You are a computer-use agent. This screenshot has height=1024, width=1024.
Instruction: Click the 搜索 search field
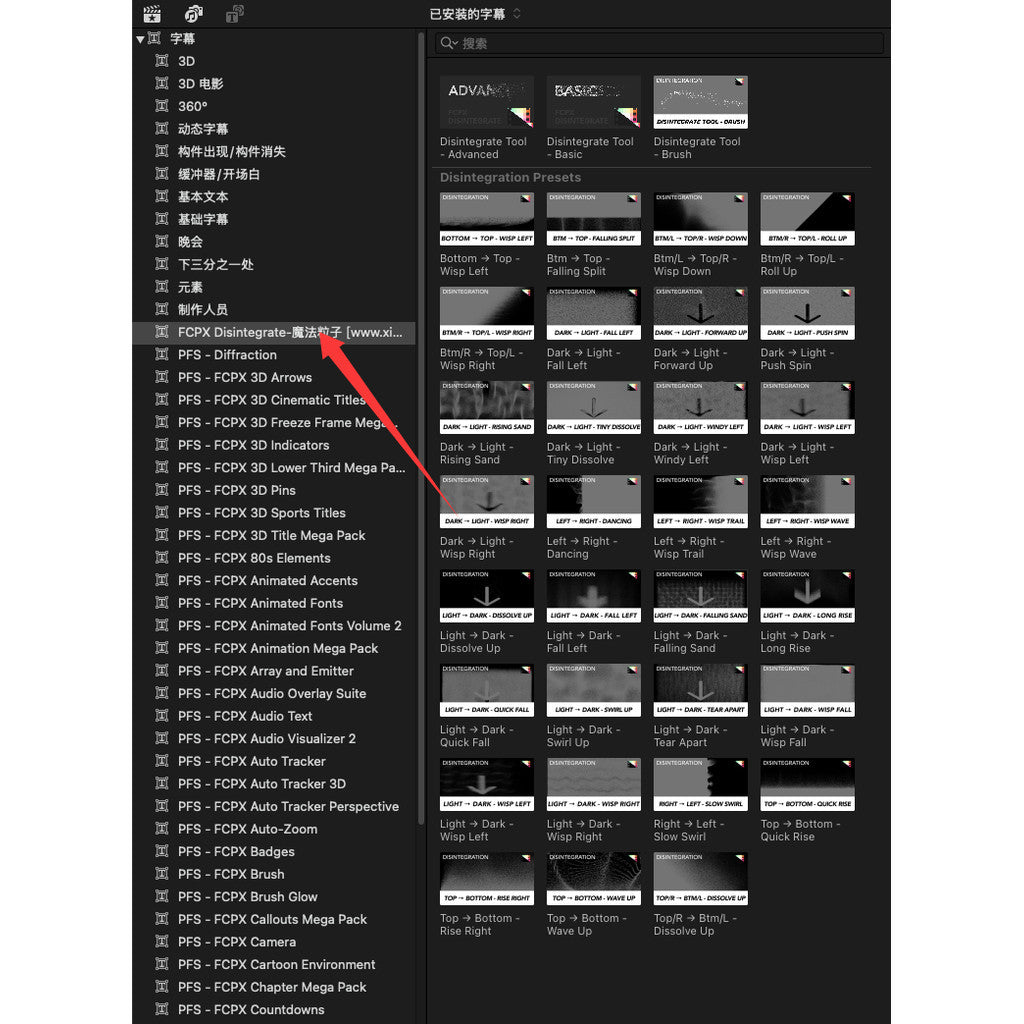pos(660,43)
